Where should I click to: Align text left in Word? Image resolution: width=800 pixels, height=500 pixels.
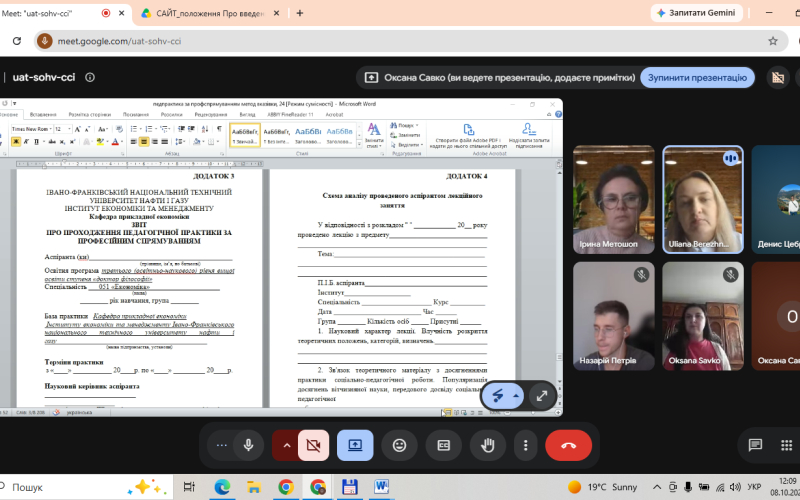click(x=133, y=141)
